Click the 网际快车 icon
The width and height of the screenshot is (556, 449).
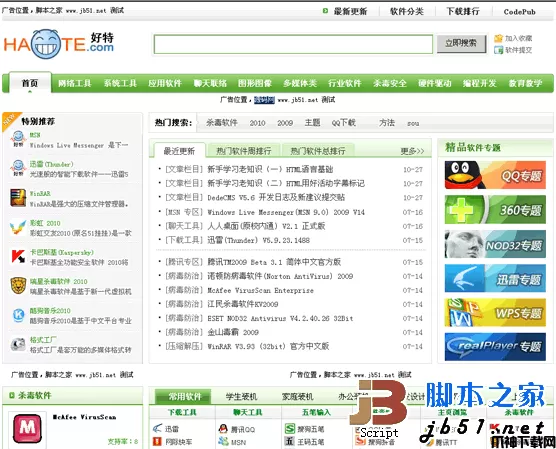[157, 442]
